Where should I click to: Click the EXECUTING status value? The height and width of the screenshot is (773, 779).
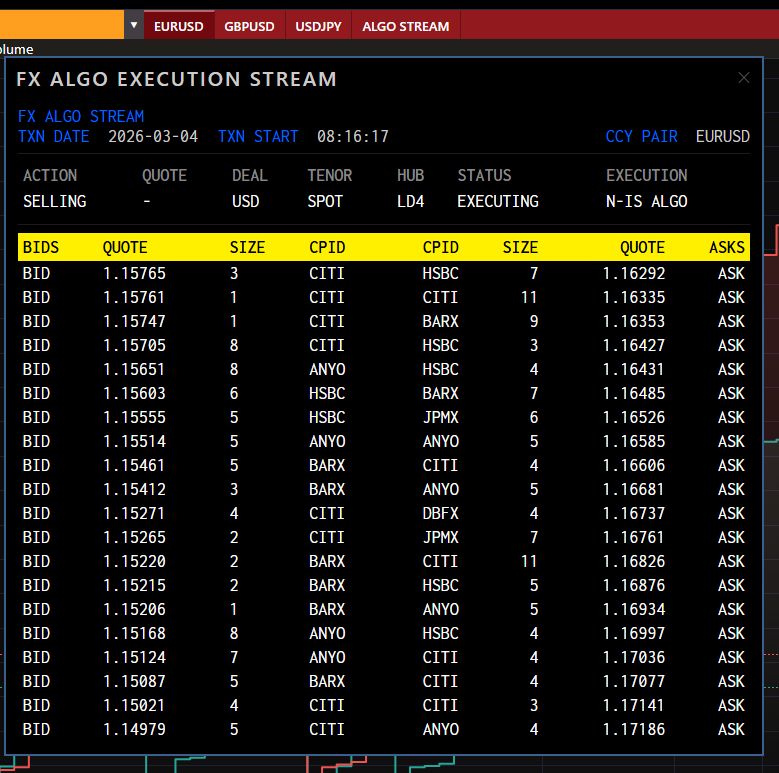497,201
